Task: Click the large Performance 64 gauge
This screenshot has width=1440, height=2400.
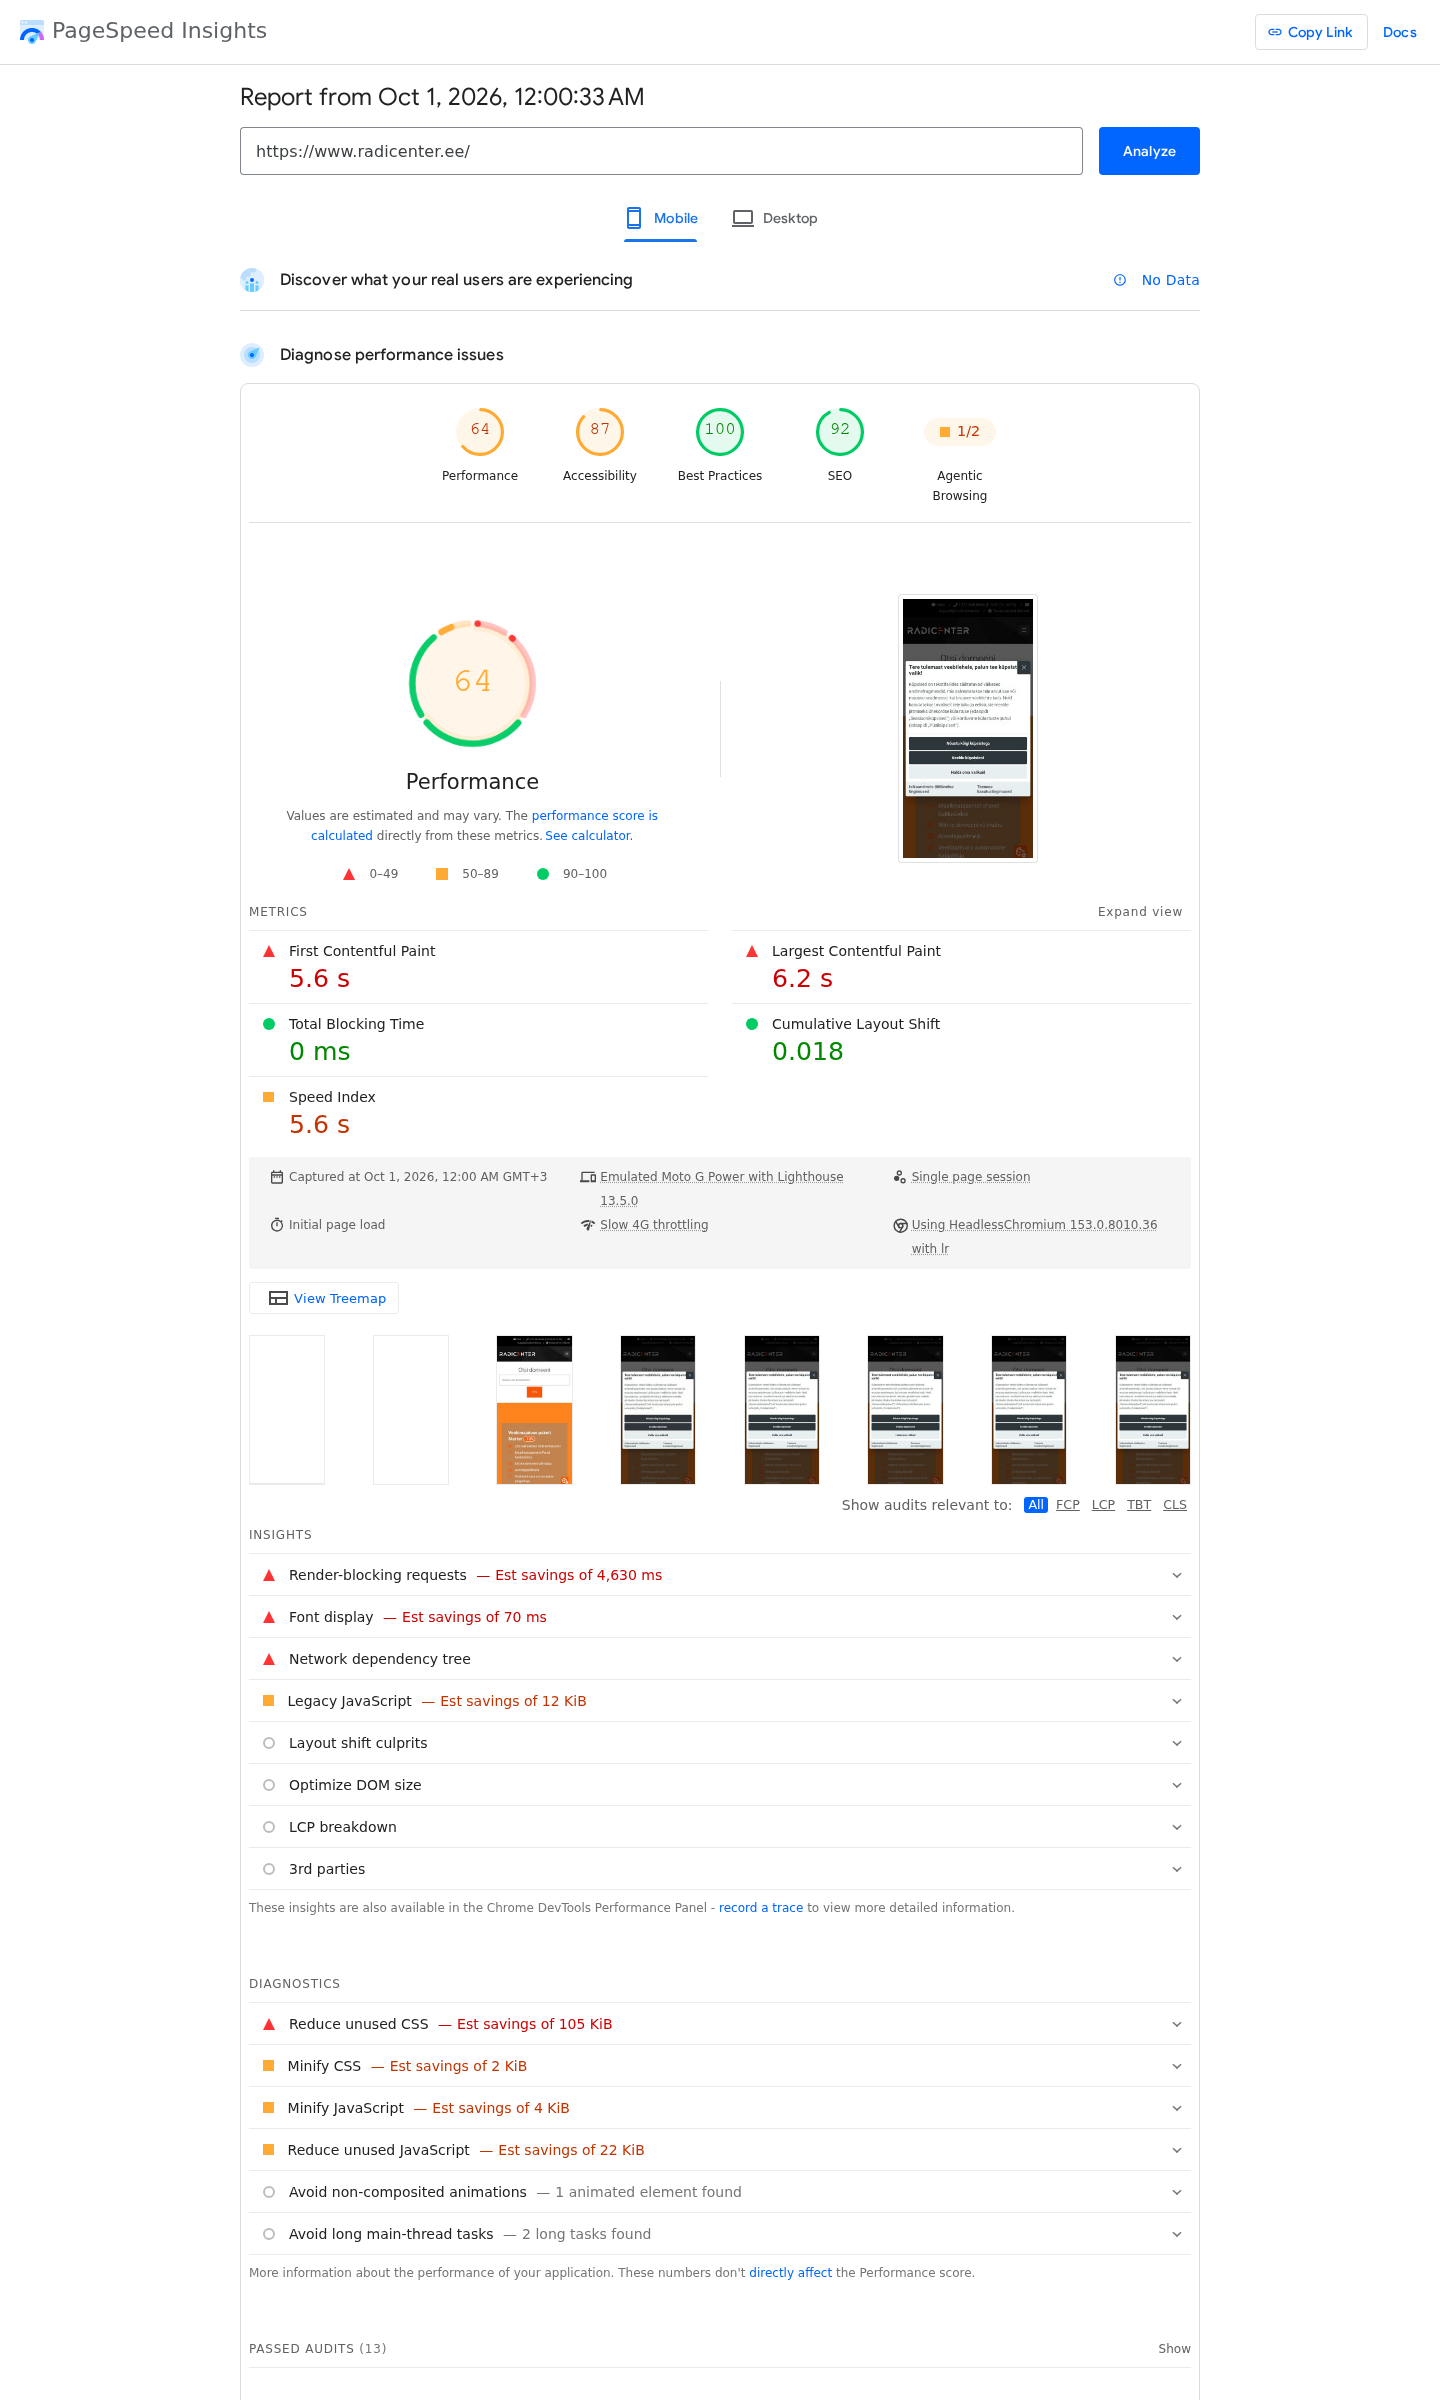Action: 473,683
